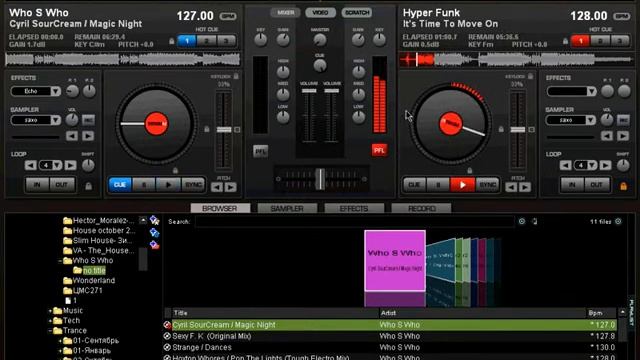The height and width of the screenshot is (360, 640).
Task: Click the right deck jog wheel center
Action: [451, 124]
